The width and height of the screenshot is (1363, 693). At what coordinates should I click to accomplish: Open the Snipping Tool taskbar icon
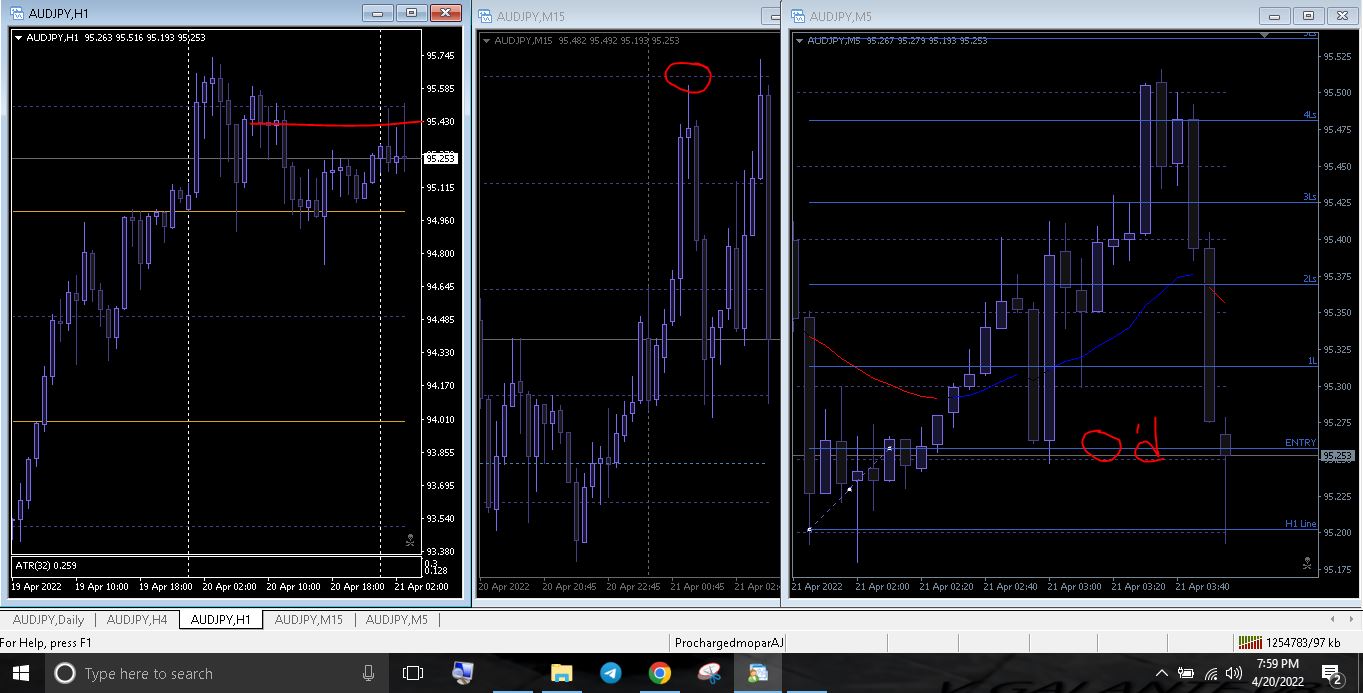pos(708,673)
